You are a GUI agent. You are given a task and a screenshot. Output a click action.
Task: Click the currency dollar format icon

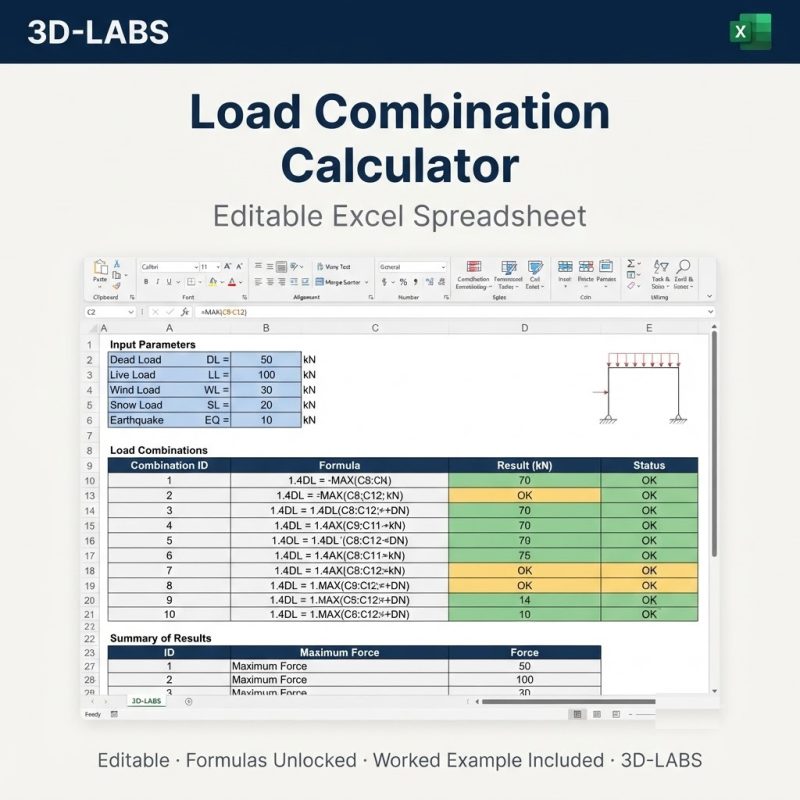click(384, 282)
